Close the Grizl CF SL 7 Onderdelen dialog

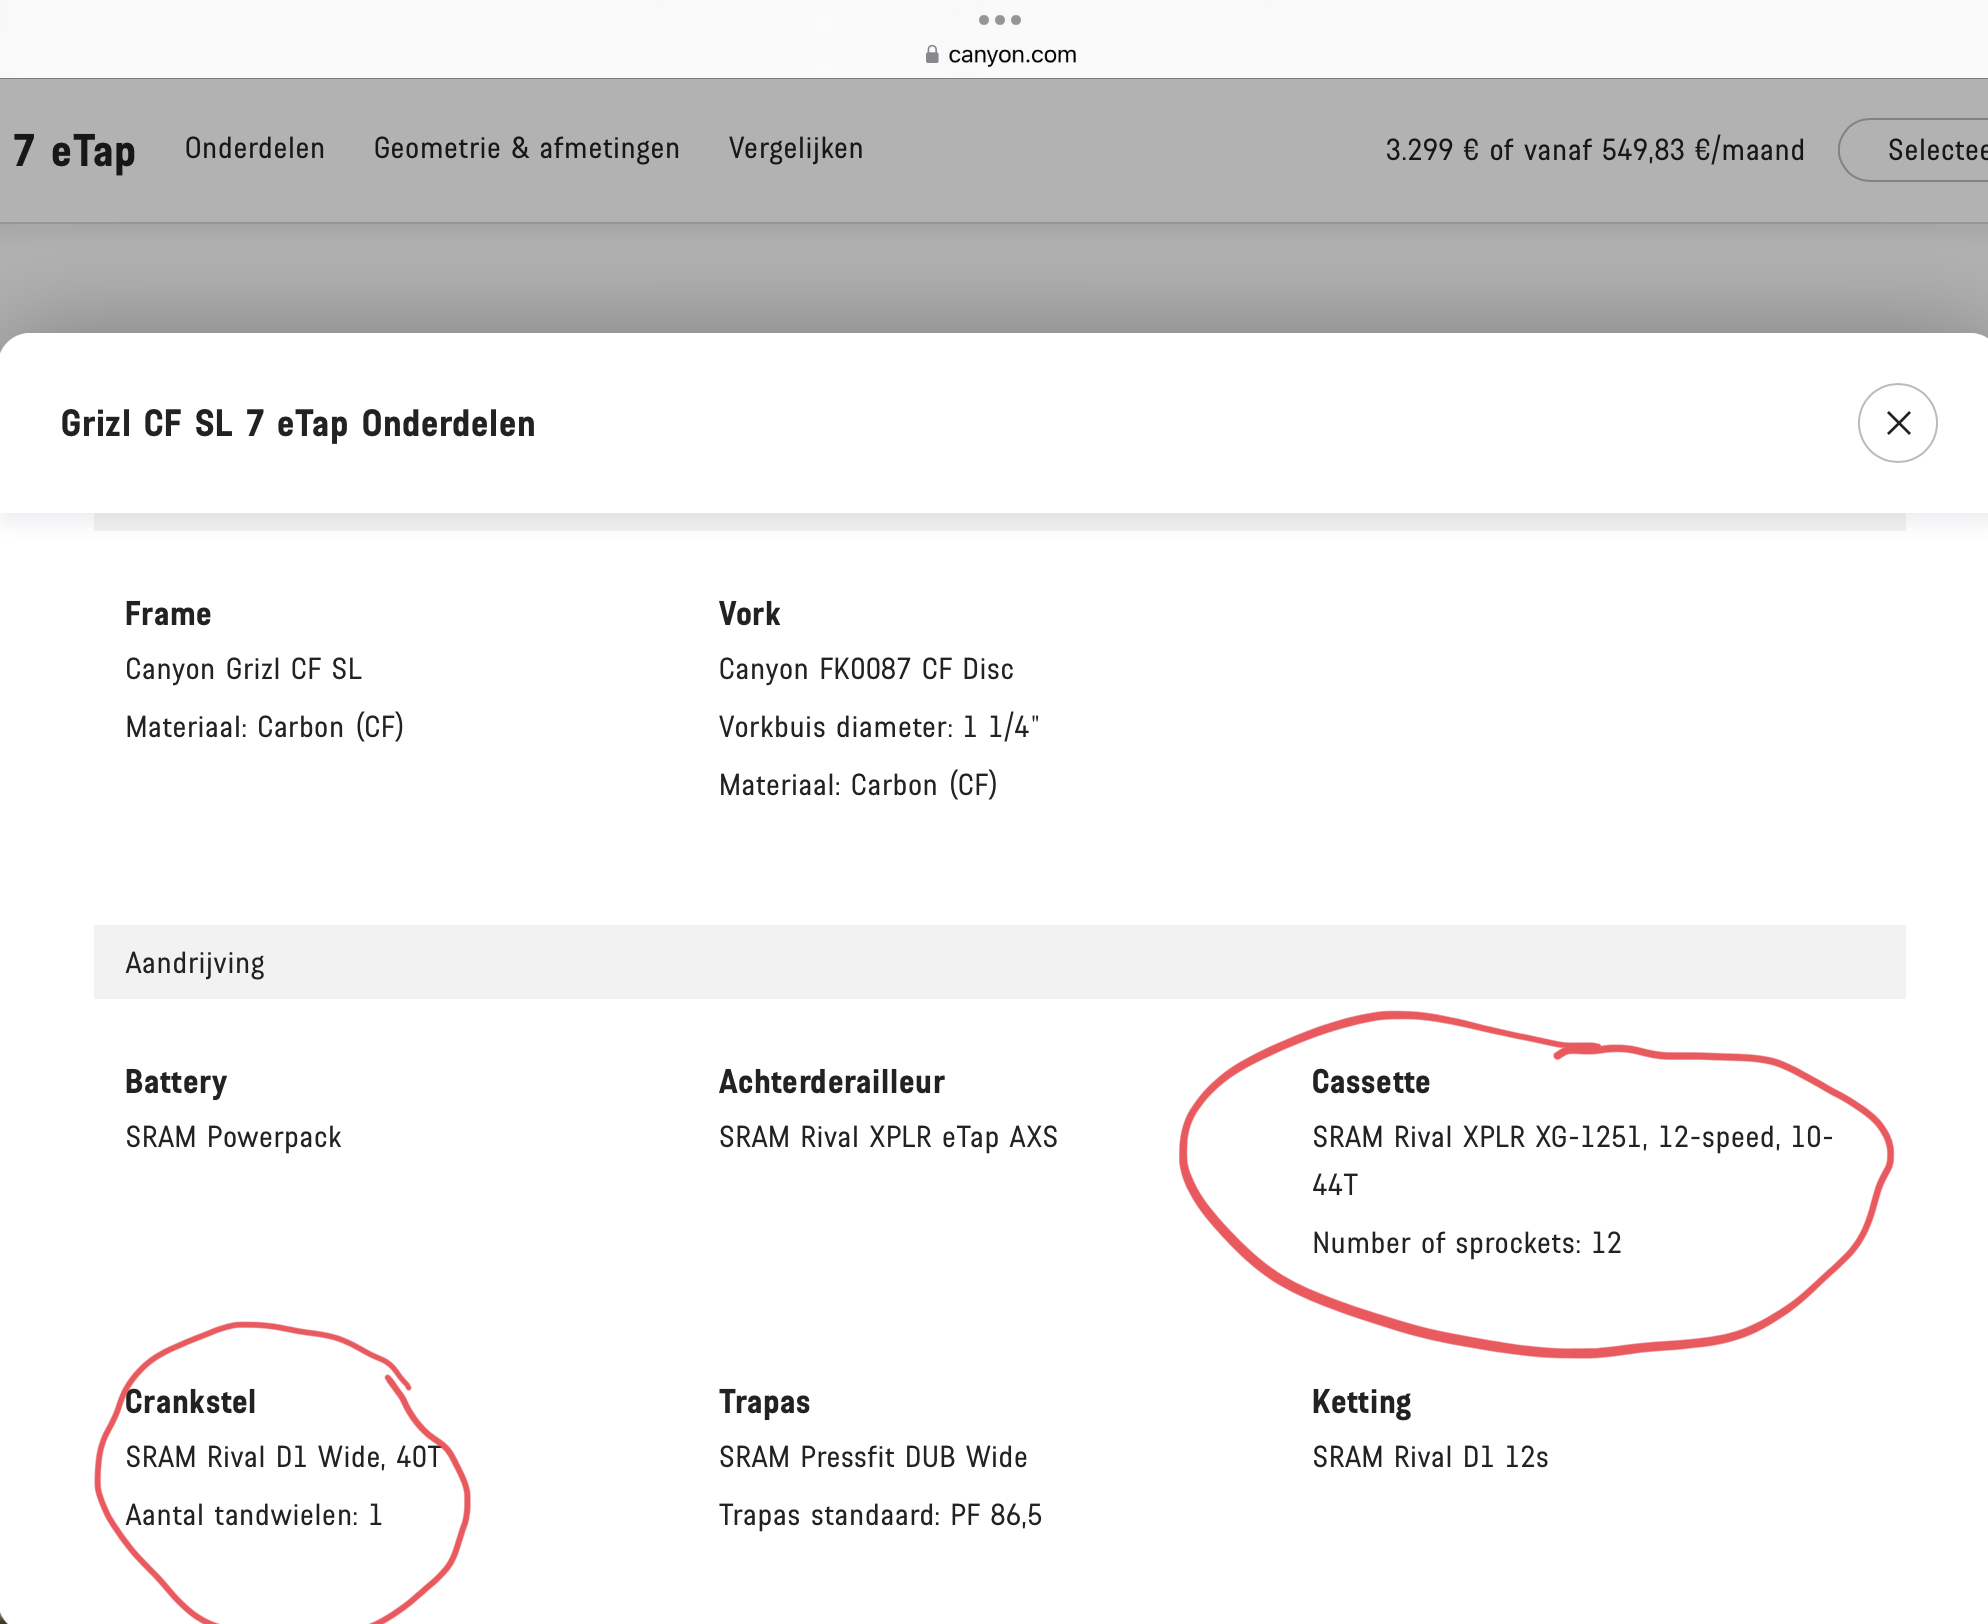click(x=1897, y=423)
